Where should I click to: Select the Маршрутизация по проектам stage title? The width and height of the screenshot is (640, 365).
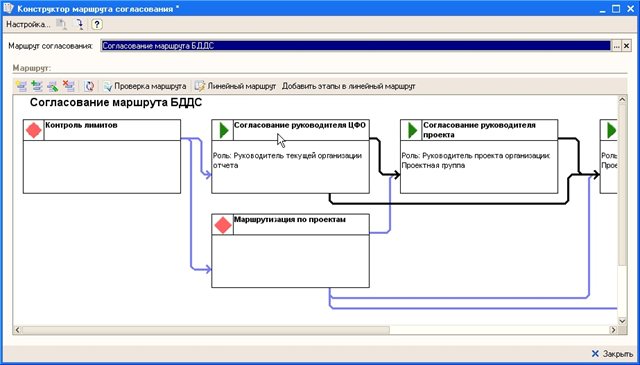click(290, 220)
